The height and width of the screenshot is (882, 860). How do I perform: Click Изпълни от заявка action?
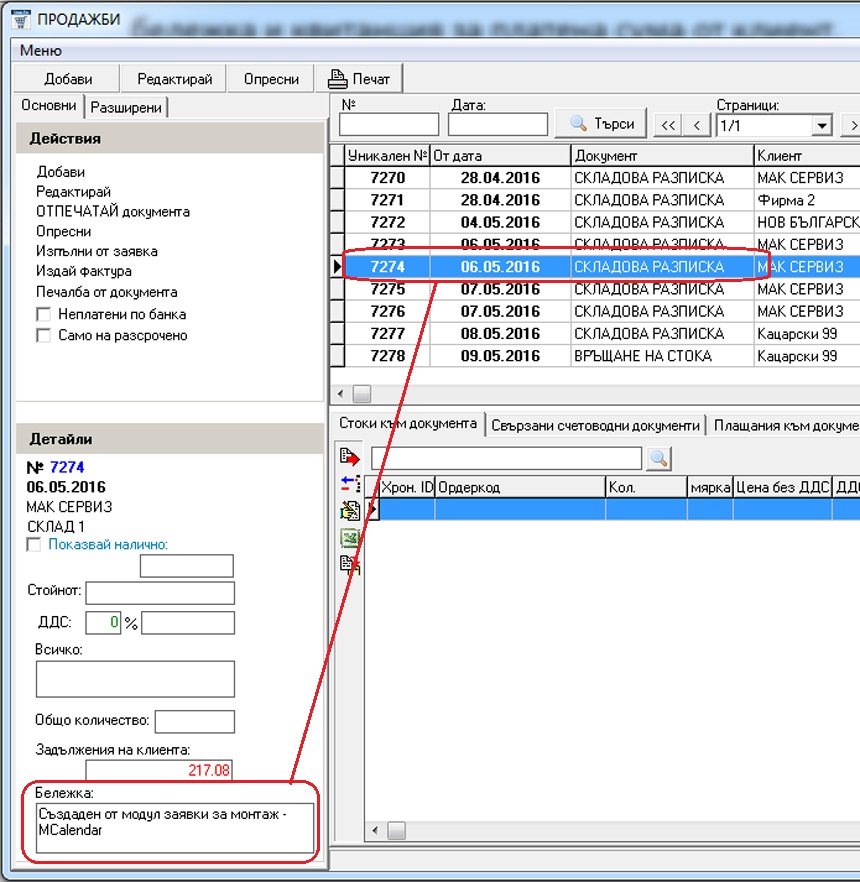[97, 251]
